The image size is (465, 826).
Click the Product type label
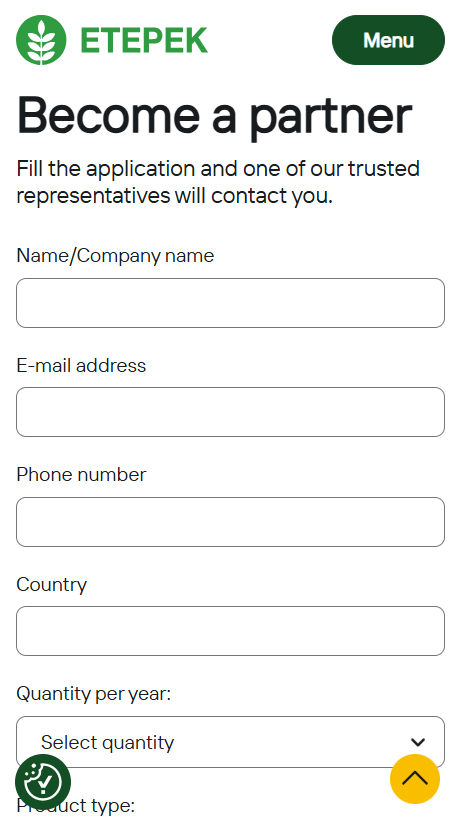pos(76,805)
